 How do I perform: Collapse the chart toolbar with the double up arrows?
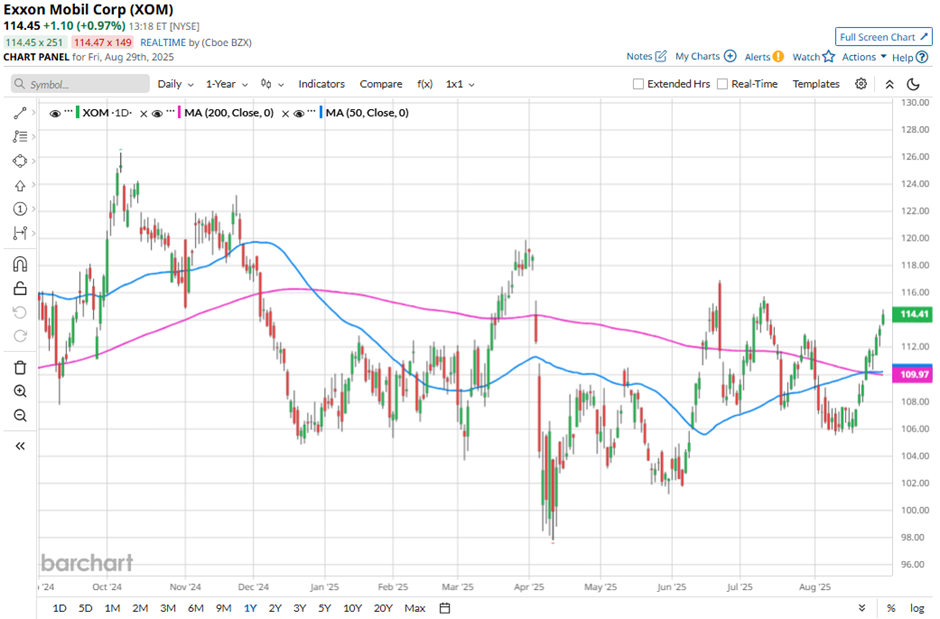[x=890, y=84]
